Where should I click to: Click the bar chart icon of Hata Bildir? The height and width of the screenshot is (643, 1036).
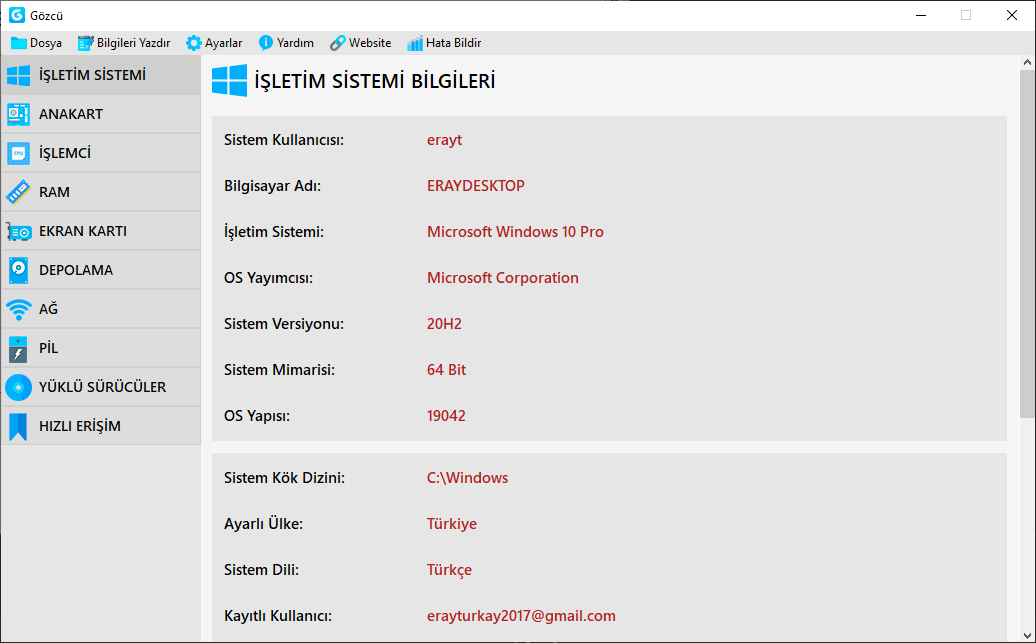(x=414, y=43)
